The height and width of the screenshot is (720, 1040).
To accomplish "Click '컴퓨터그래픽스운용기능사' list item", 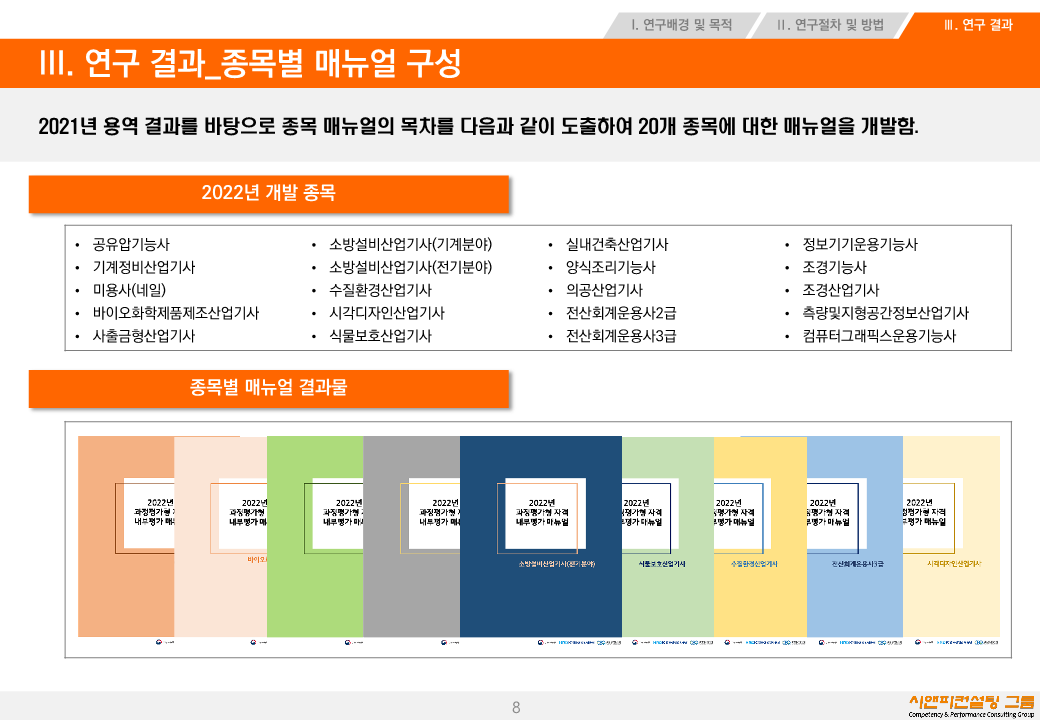I will (879, 335).
